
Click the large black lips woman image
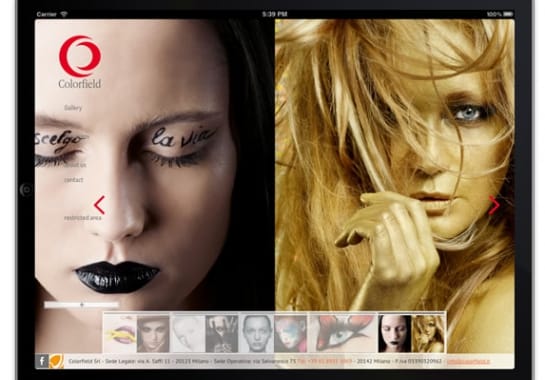[155, 165]
